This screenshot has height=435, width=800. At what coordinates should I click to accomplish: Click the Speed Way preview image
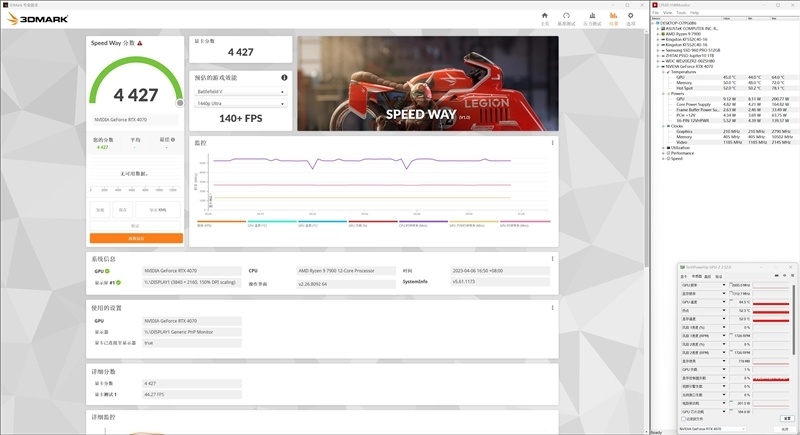[x=428, y=83]
